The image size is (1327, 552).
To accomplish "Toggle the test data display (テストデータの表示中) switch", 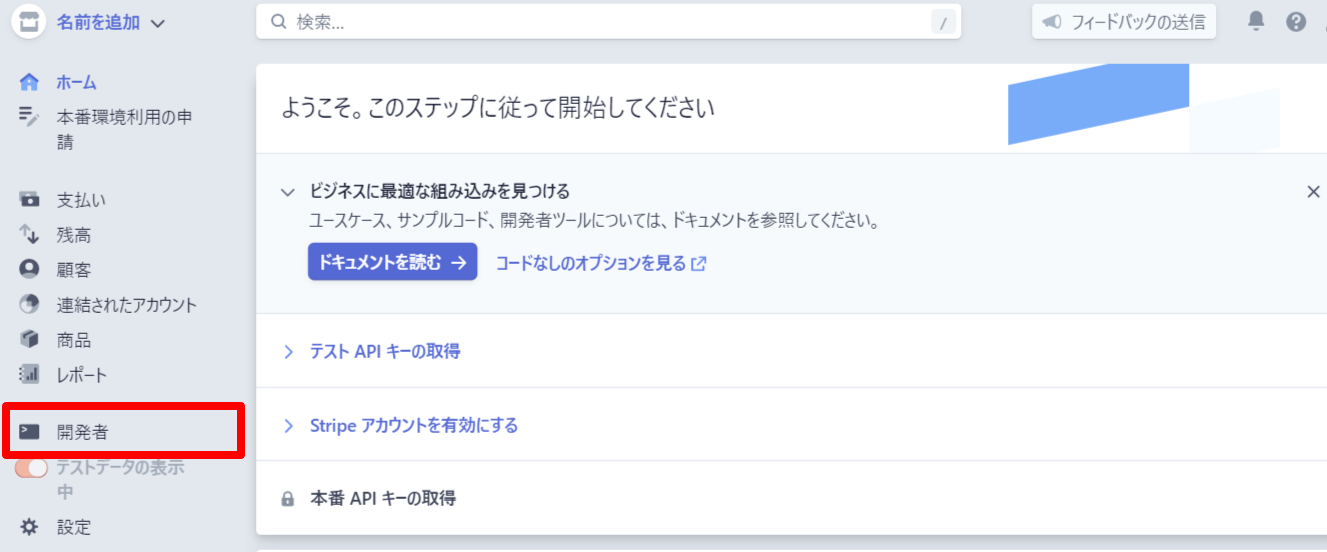I will pos(32,468).
